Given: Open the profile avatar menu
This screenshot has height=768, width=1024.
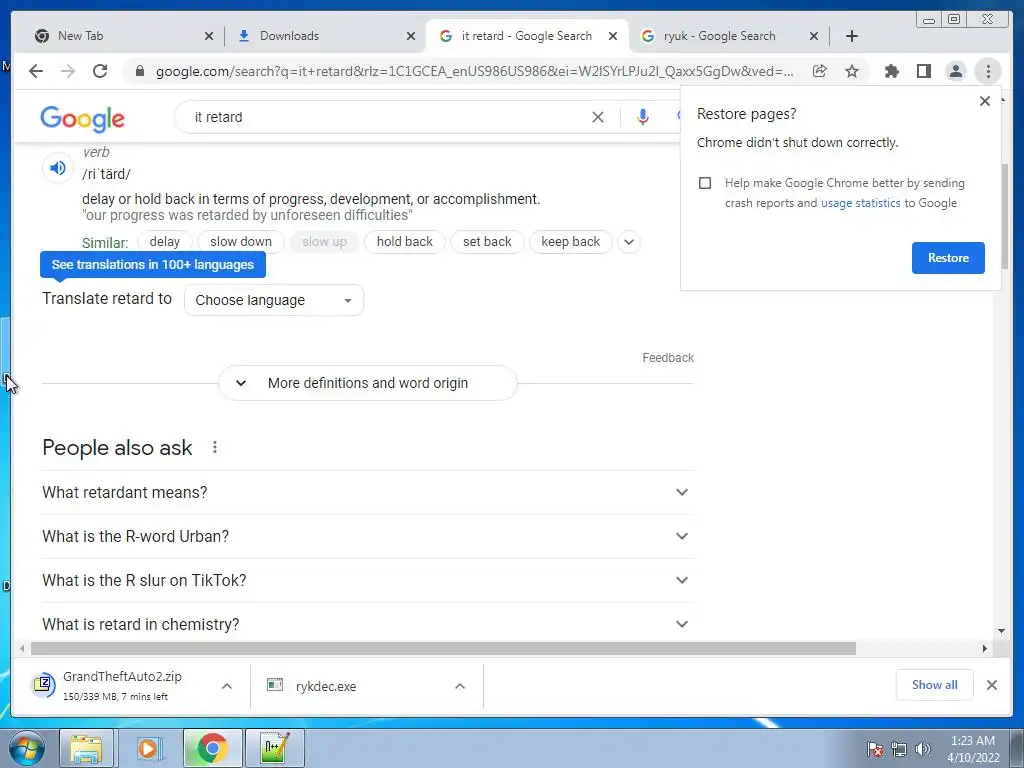Looking at the screenshot, I should (955, 71).
